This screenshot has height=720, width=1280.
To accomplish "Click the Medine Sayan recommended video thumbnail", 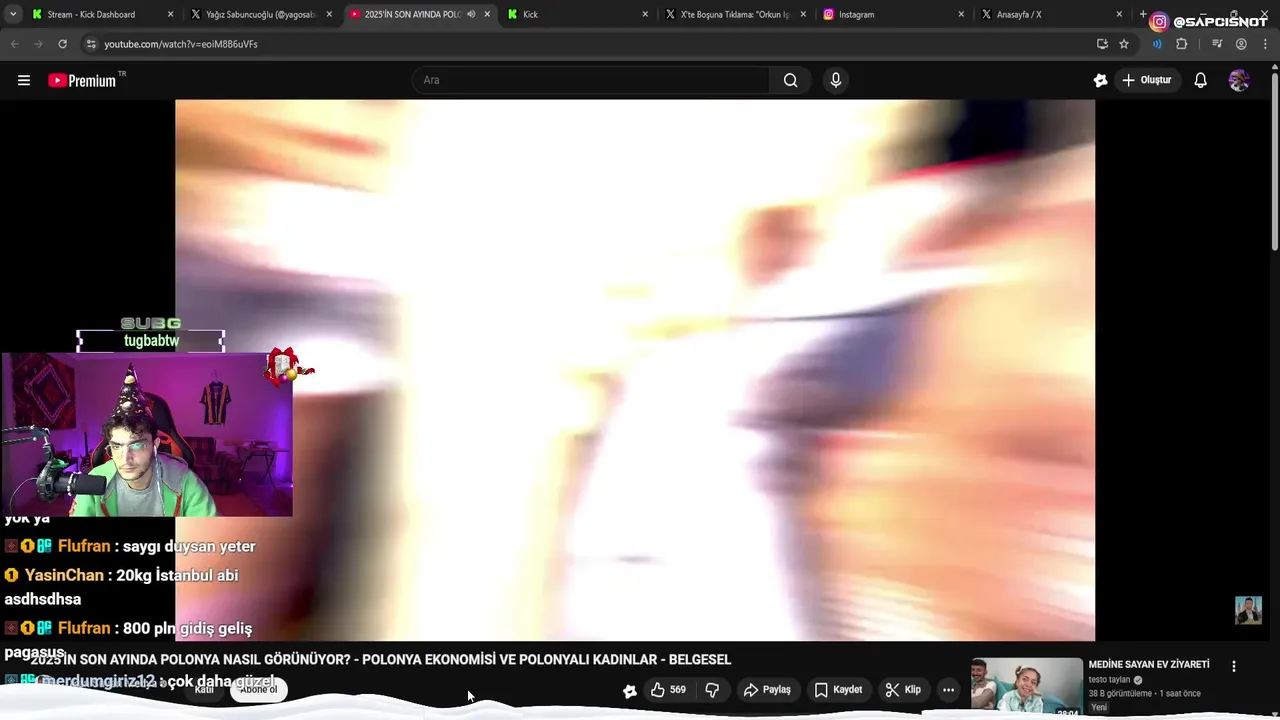I will pyautogui.click(x=1027, y=687).
